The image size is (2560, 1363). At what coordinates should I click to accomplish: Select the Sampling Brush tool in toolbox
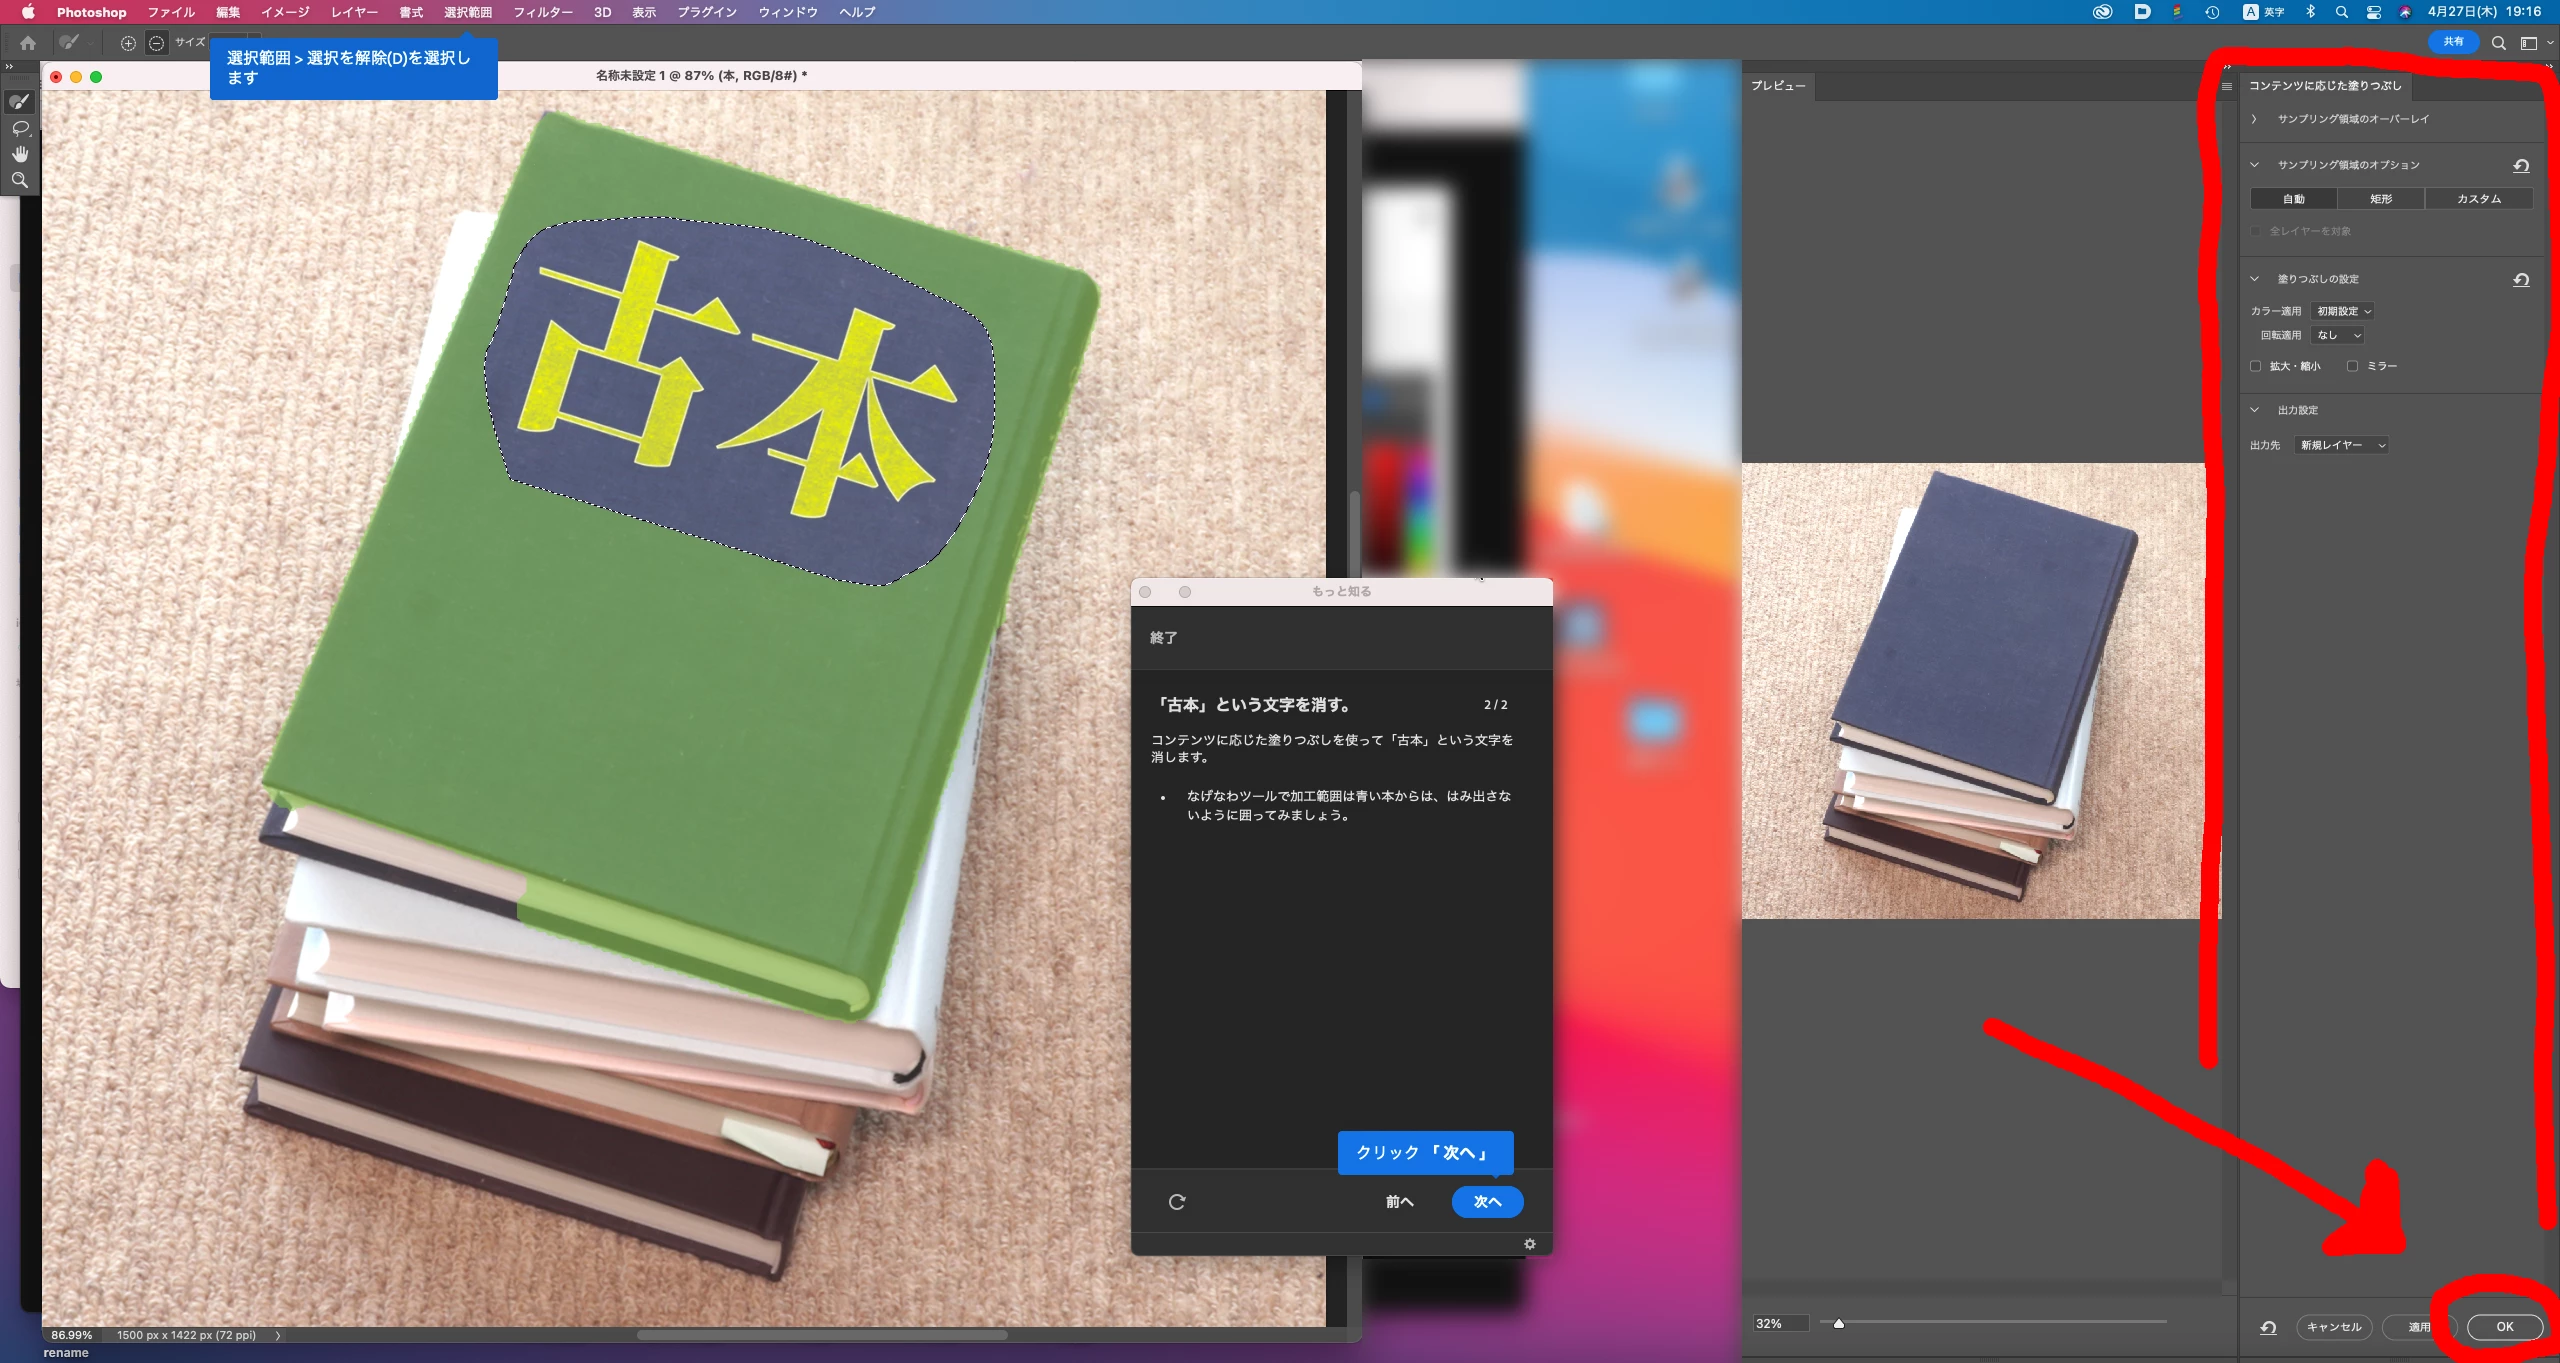tap(20, 102)
